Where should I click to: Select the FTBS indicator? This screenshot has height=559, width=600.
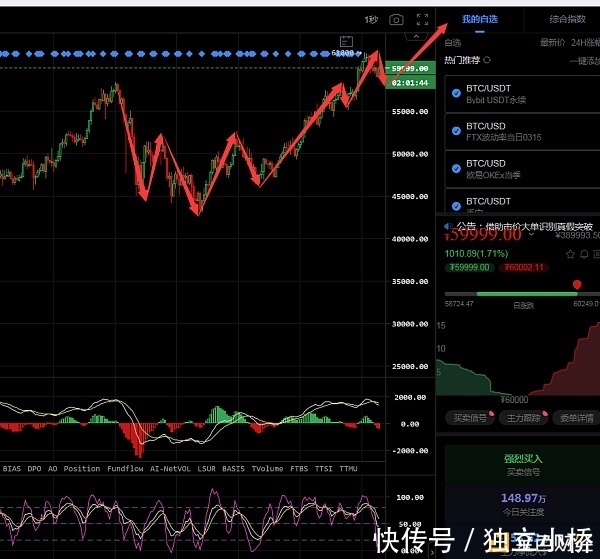click(299, 469)
